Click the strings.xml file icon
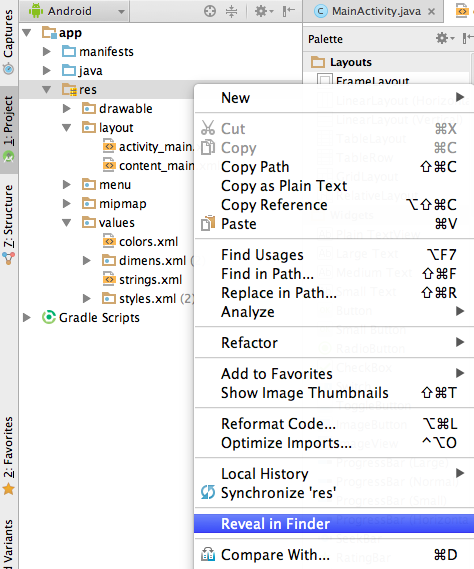474x569 pixels. tap(109, 279)
